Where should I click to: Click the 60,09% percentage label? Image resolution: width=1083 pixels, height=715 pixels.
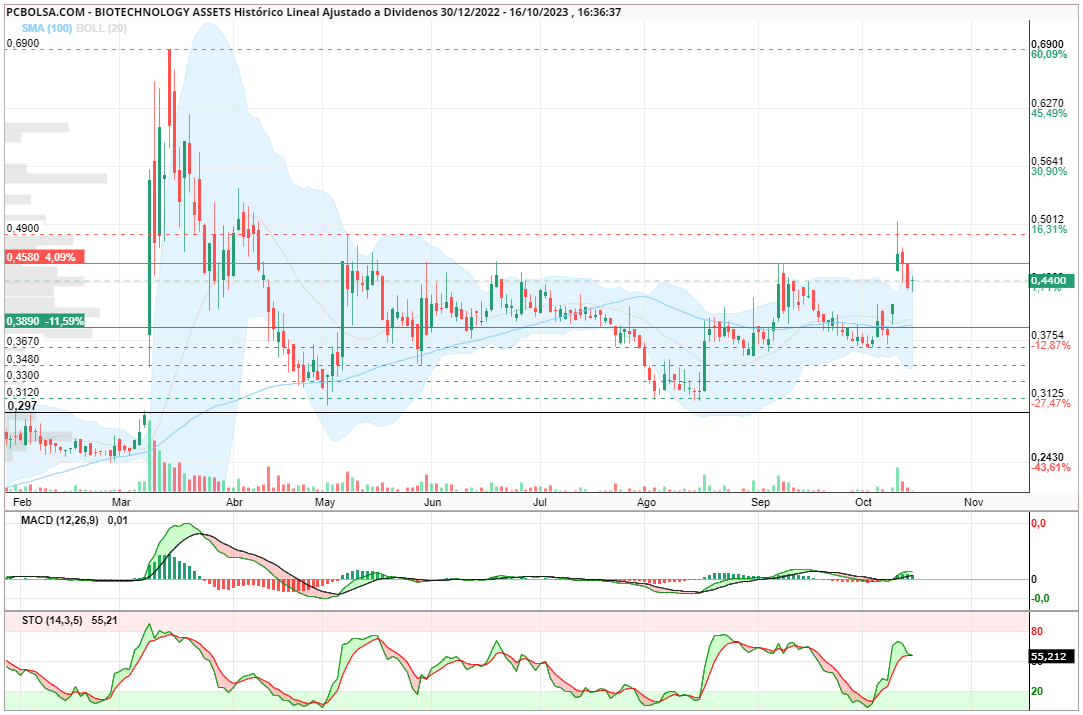(x=1049, y=55)
